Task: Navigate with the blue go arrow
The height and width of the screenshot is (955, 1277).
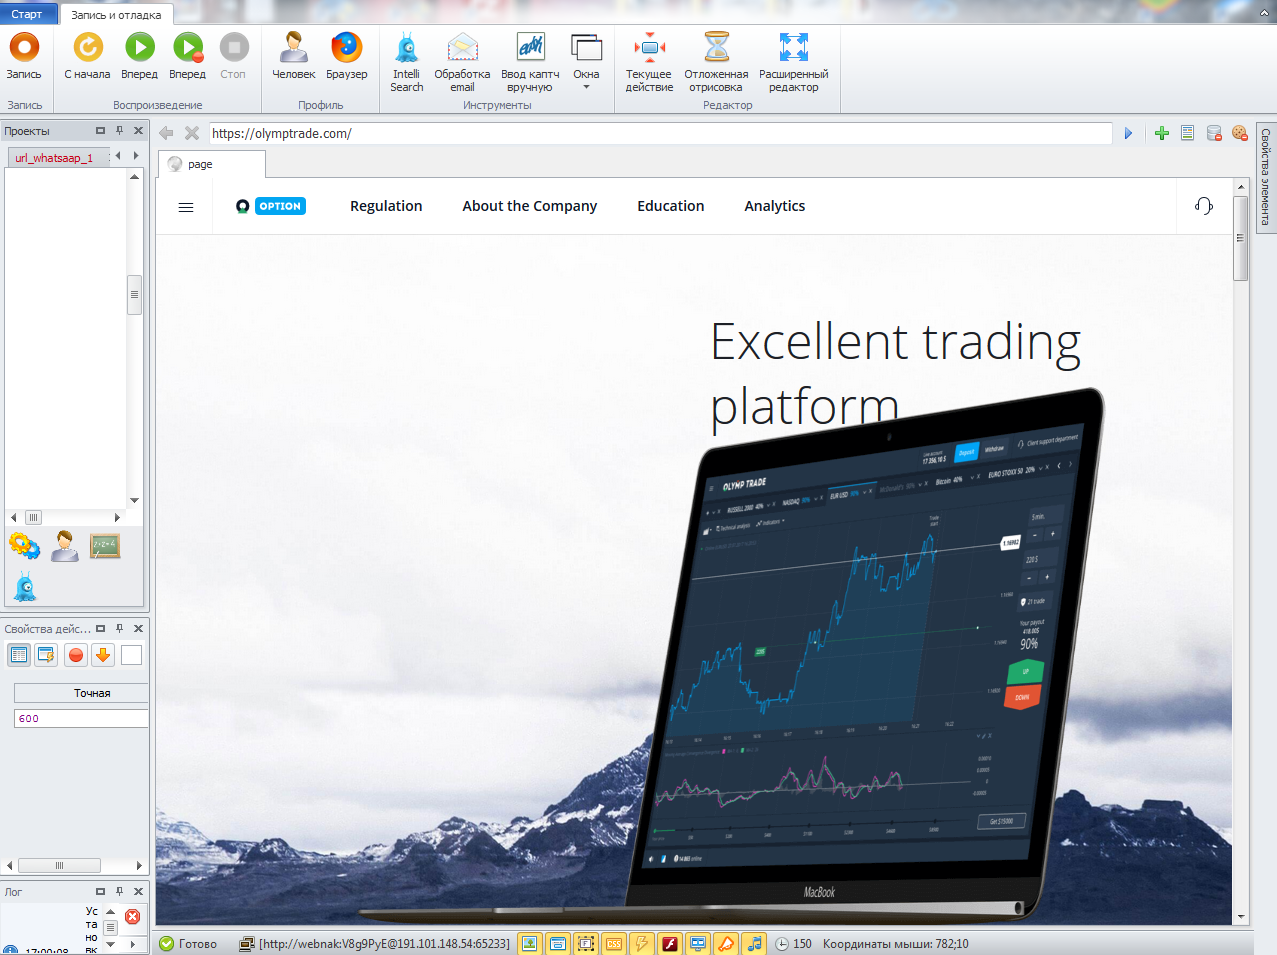Action: point(1128,133)
